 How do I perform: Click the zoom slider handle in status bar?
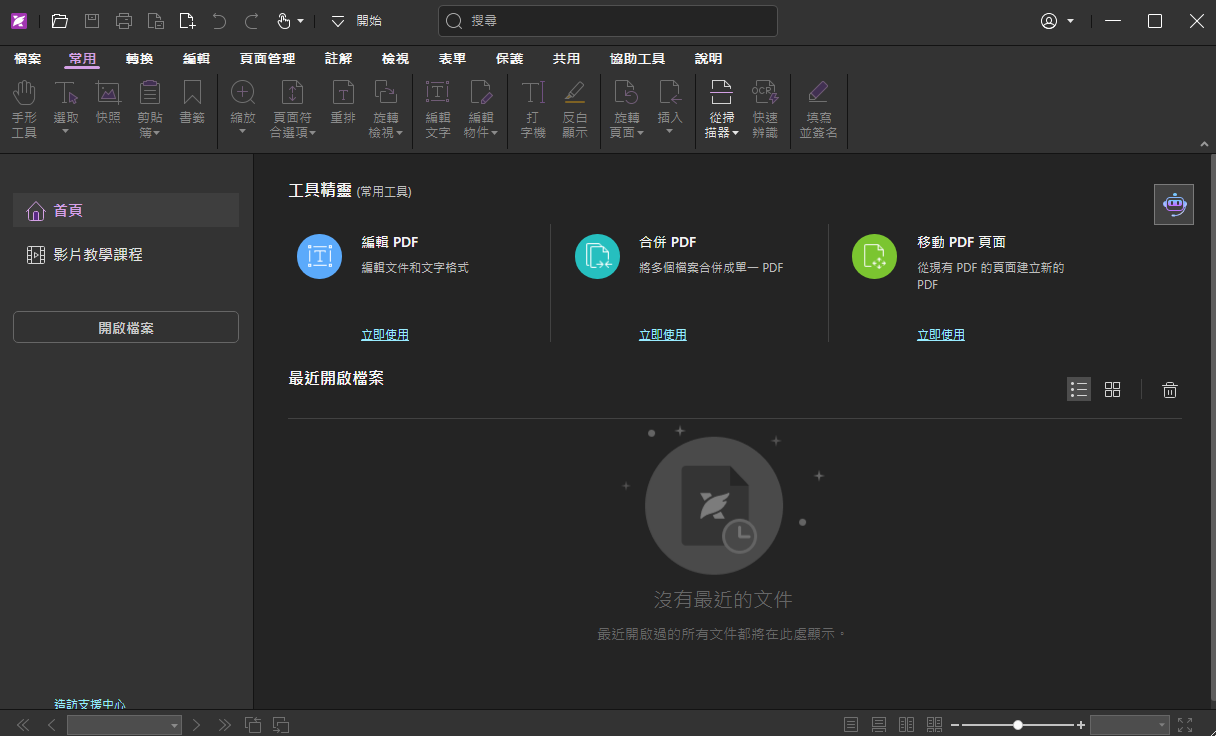click(x=1018, y=725)
